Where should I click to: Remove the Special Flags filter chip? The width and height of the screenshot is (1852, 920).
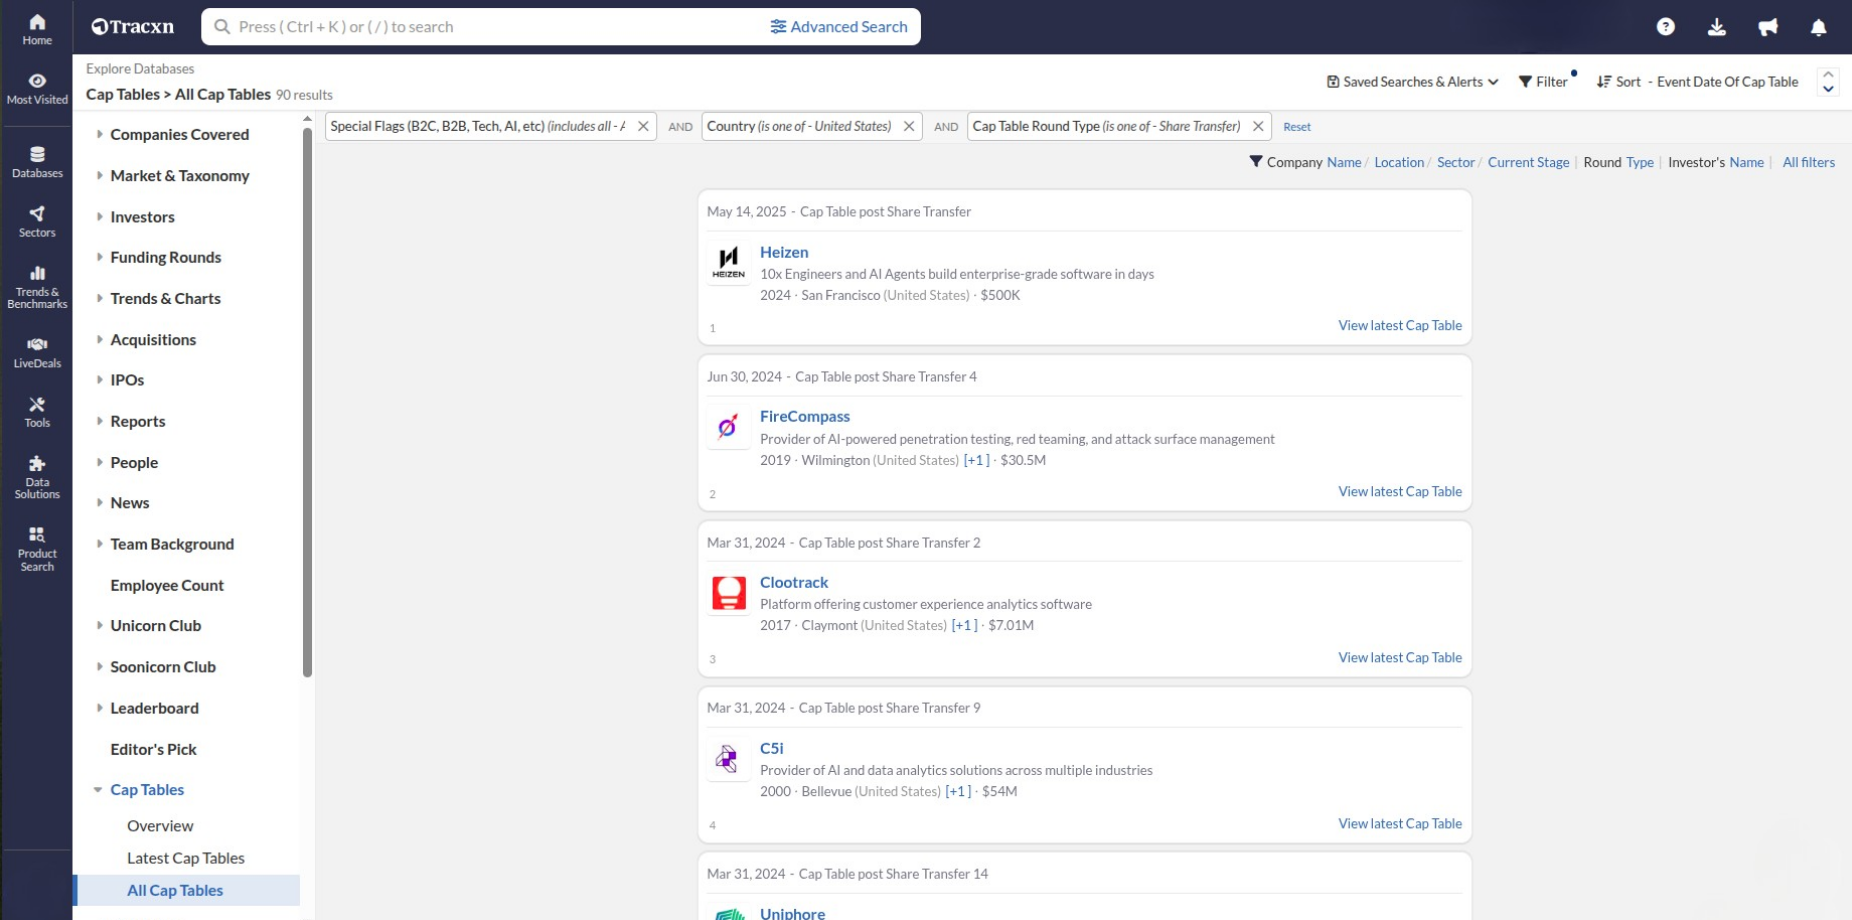643,127
